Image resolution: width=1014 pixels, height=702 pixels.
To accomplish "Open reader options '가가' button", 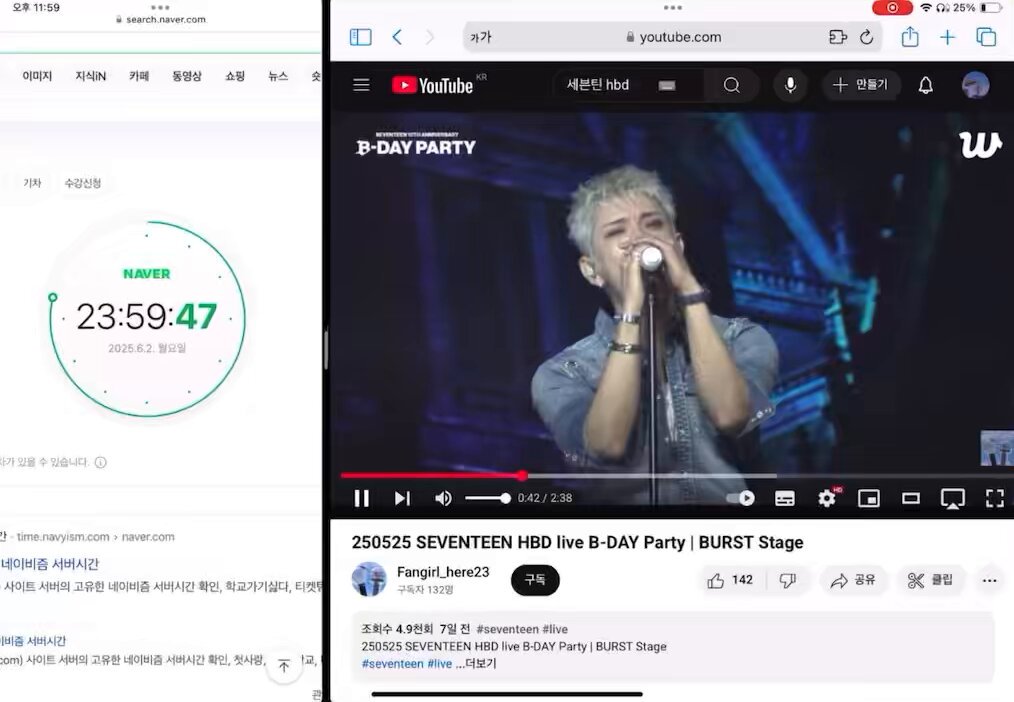I will (480, 37).
